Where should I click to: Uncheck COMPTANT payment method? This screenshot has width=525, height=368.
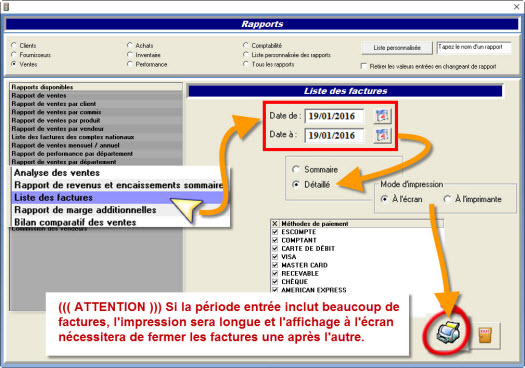coord(275,240)
